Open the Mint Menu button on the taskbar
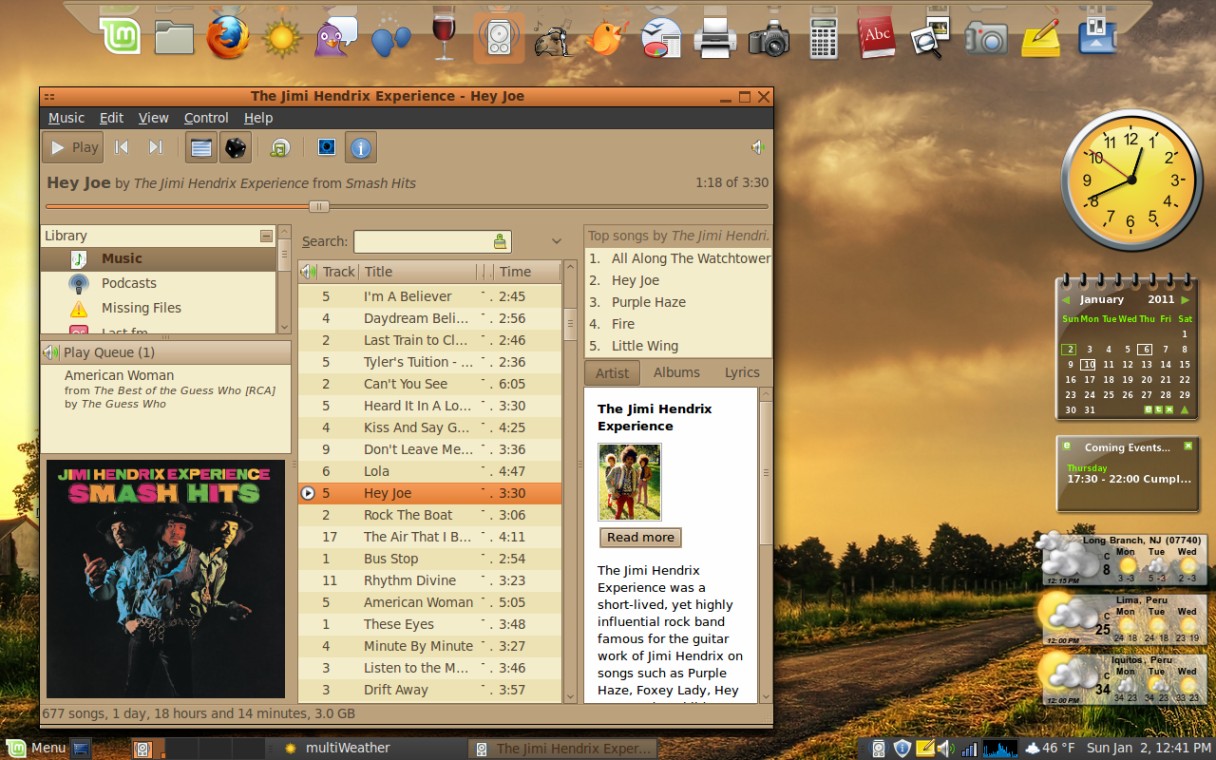The width and height of the screenshot is (1216, 760). point(37,748)
